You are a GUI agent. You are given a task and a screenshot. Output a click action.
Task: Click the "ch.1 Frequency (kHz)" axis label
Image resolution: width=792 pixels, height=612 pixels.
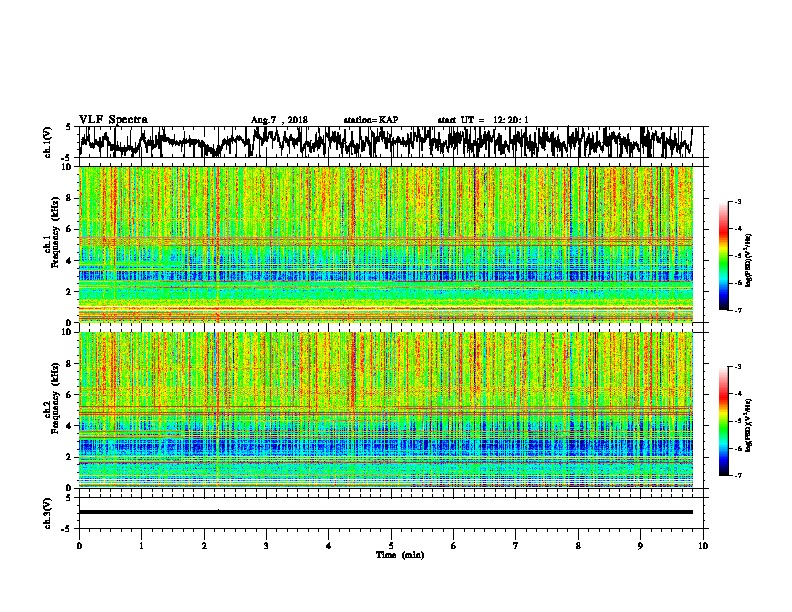51,232
